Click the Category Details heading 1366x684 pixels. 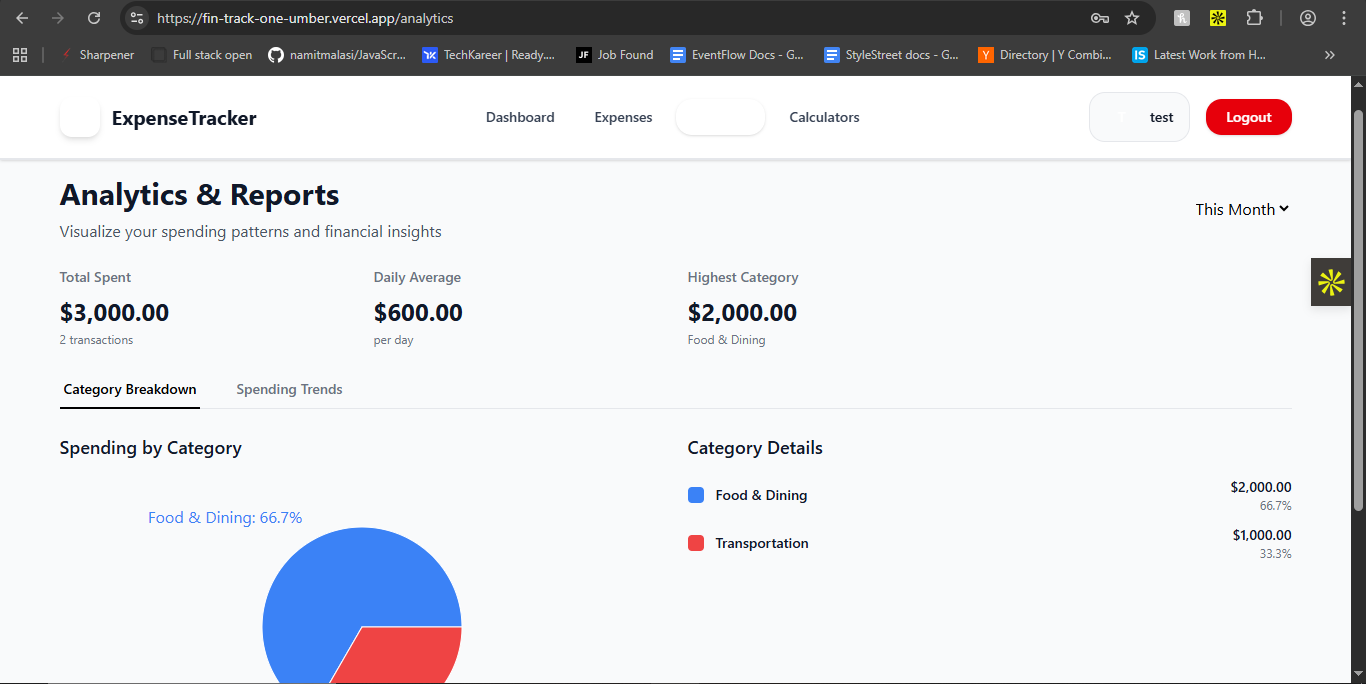[x=755, y=448]
